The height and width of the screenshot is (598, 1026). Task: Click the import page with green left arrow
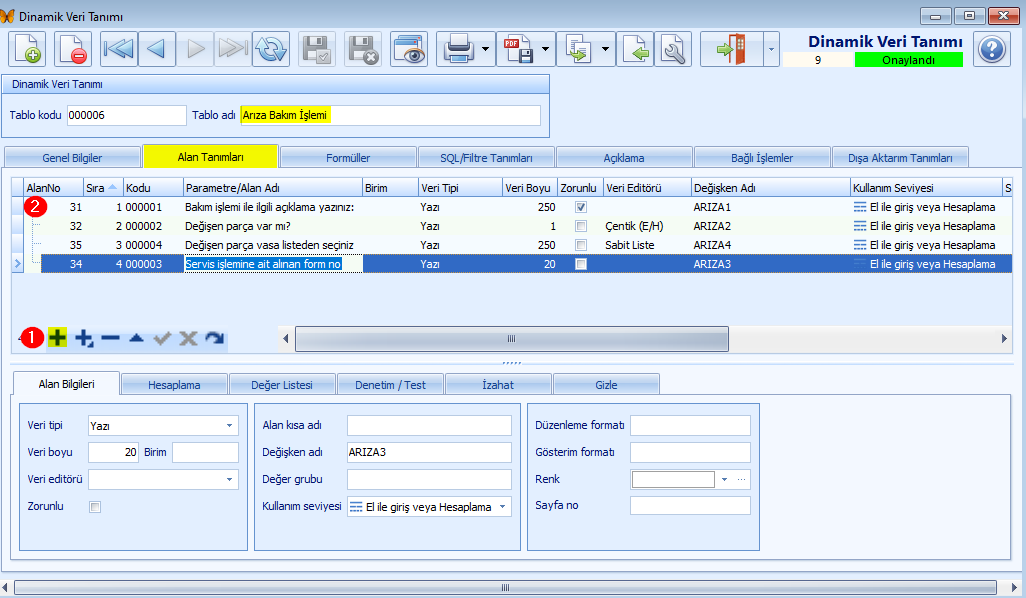(x=635, y=49)
